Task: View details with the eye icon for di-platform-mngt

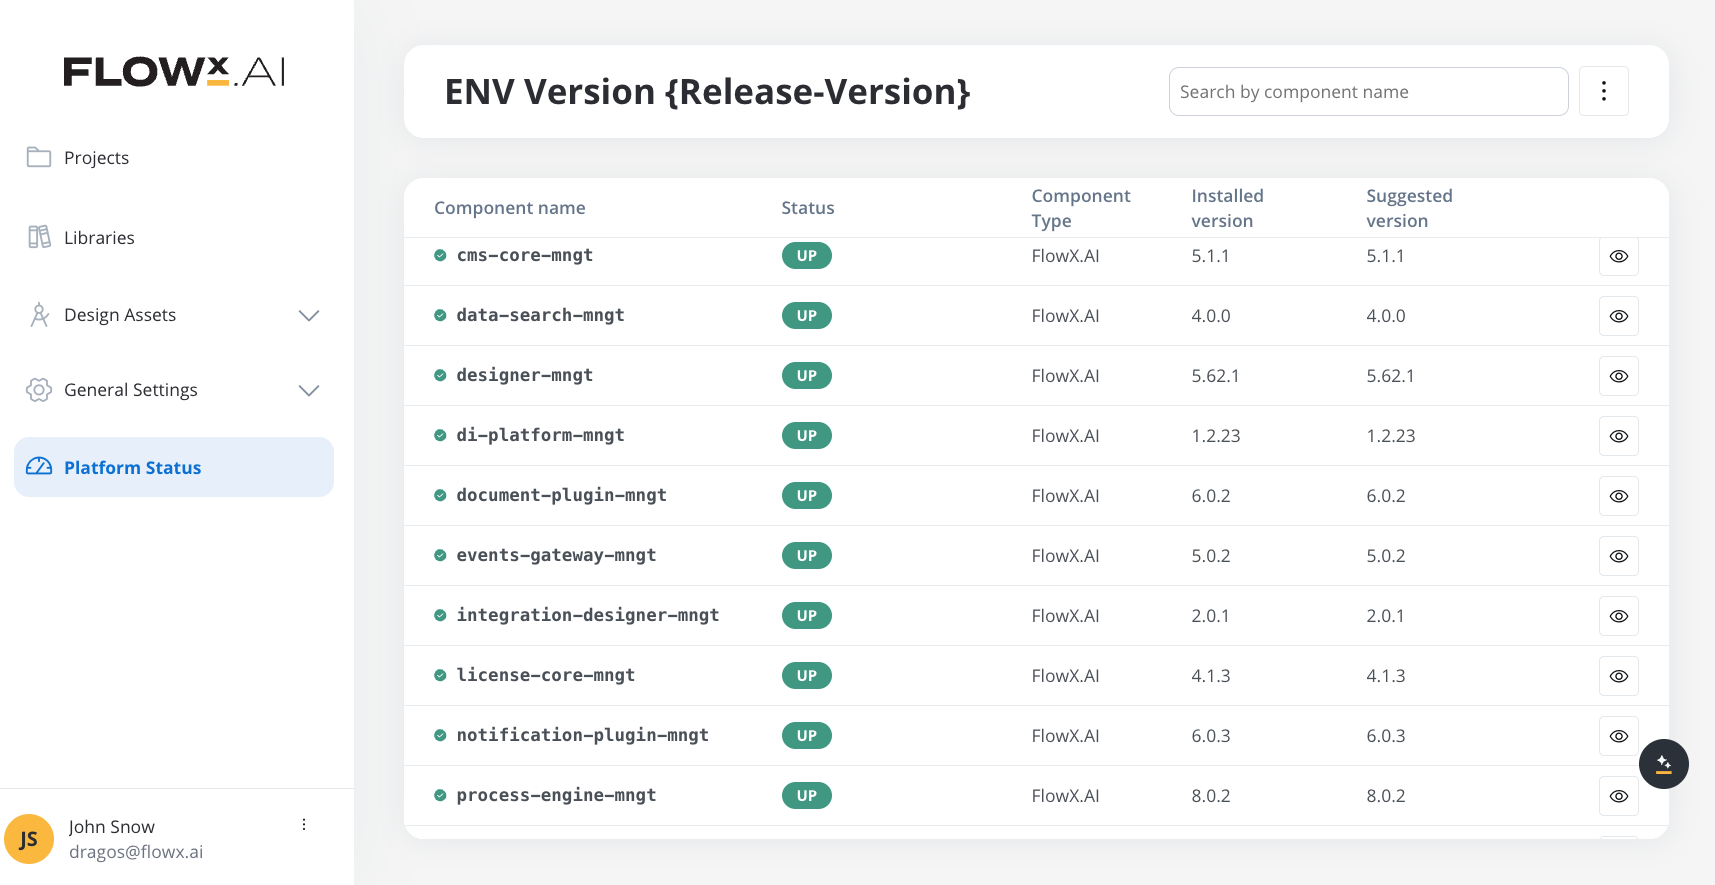Action: point(1619,436)
